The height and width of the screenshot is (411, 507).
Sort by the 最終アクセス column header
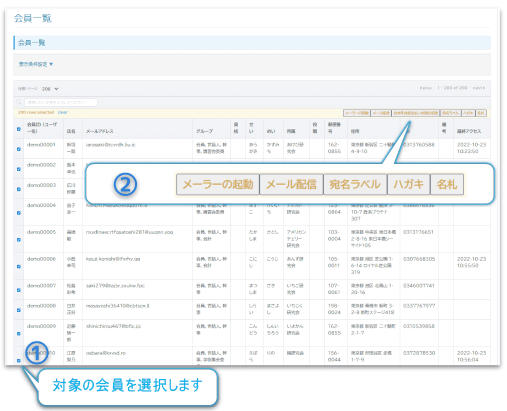[x=469, y=131]
